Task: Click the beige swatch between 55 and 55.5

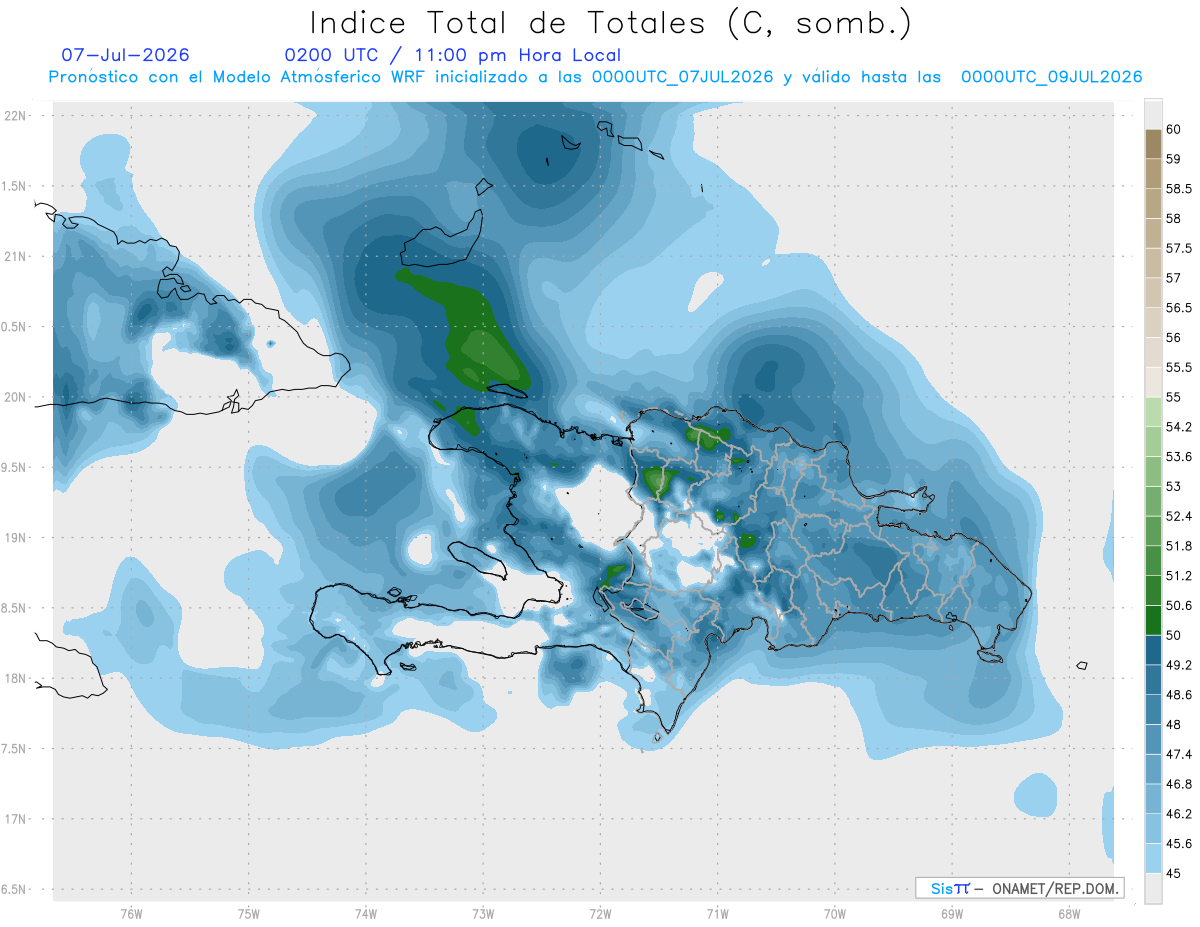Action: pos(1153,382)
